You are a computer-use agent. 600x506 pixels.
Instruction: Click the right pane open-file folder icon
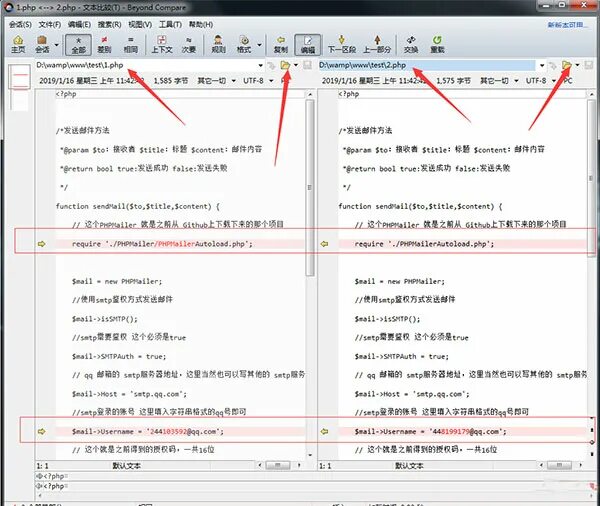567,65
